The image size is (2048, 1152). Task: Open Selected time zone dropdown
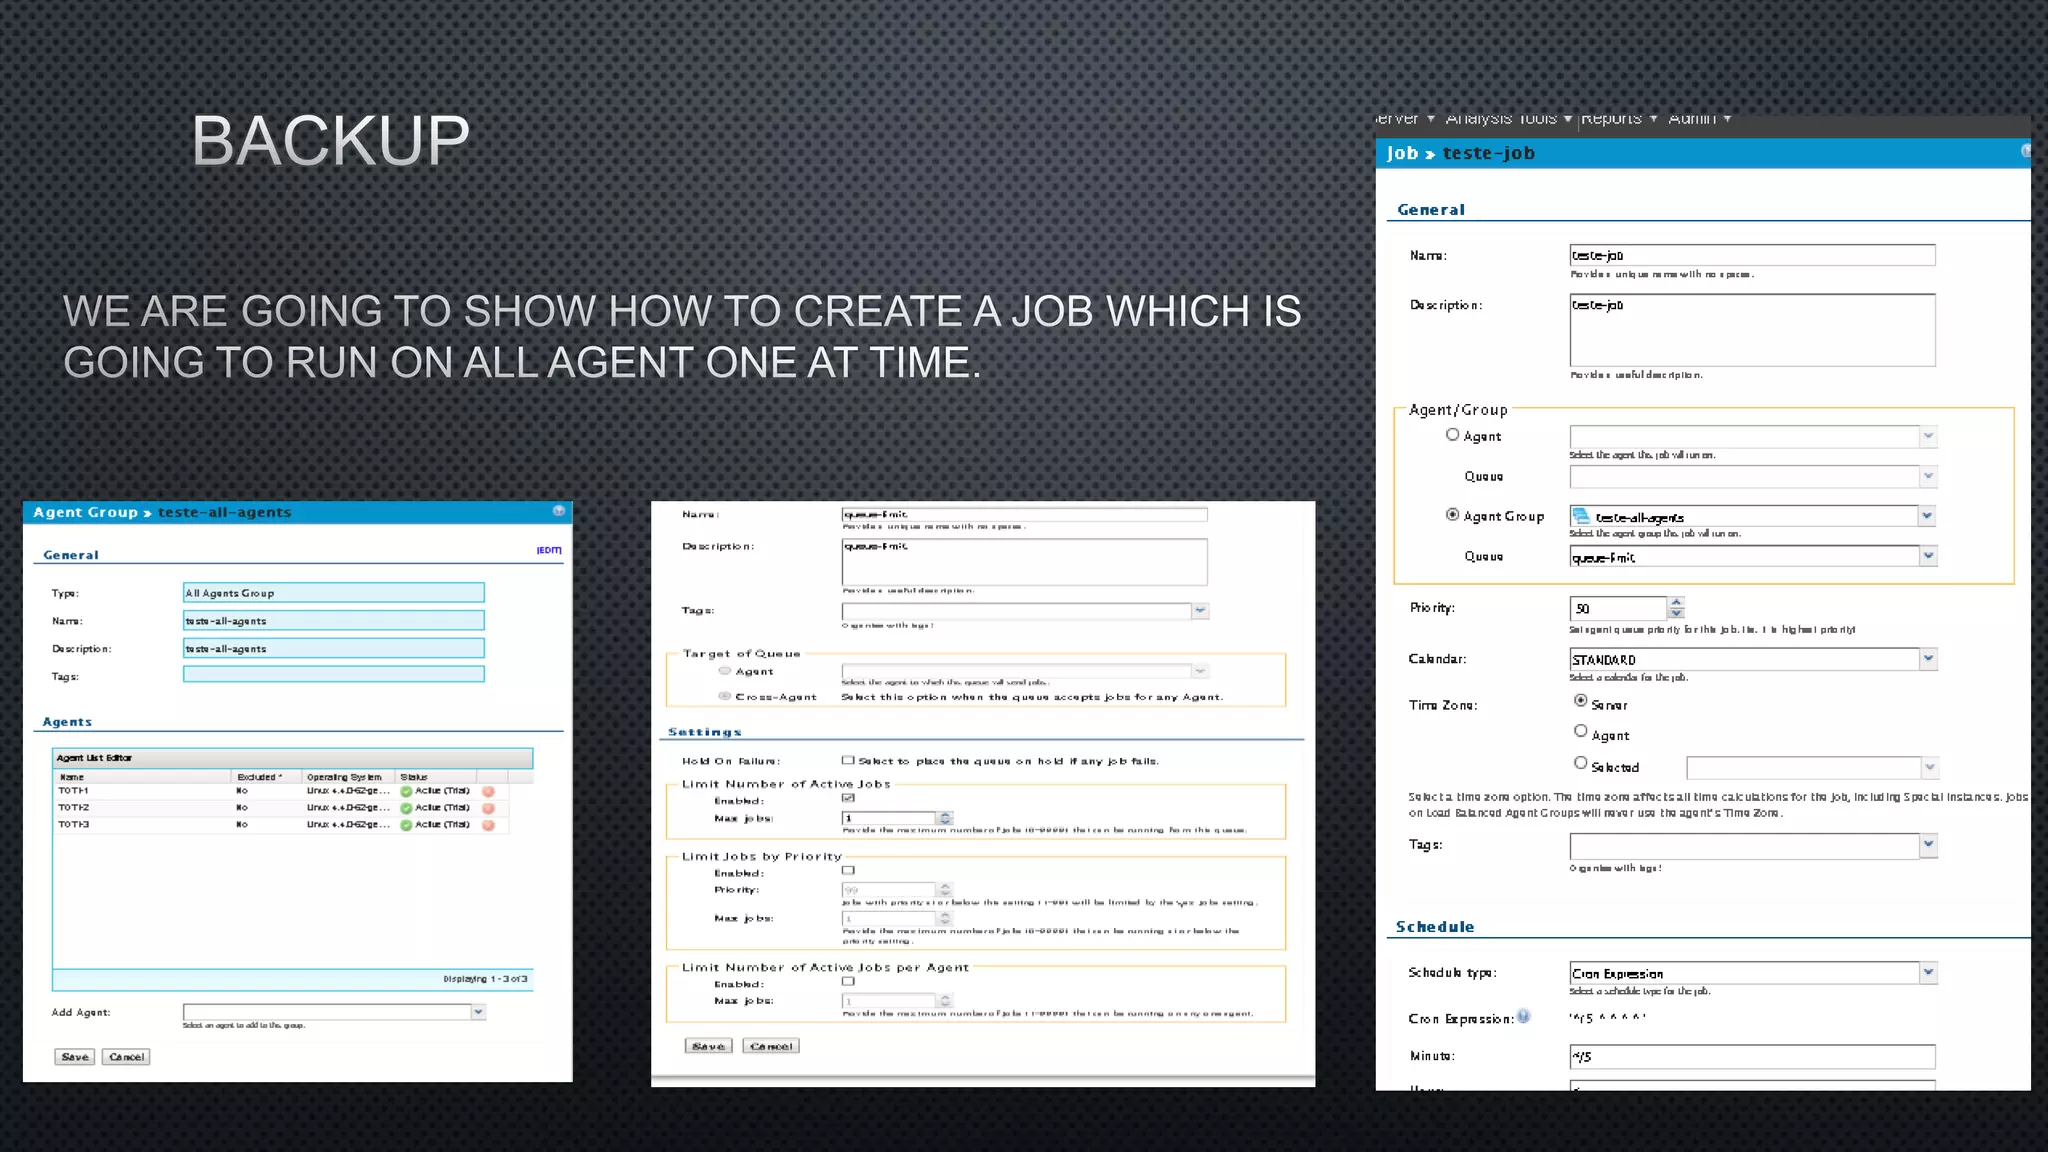pos(1930,767)
